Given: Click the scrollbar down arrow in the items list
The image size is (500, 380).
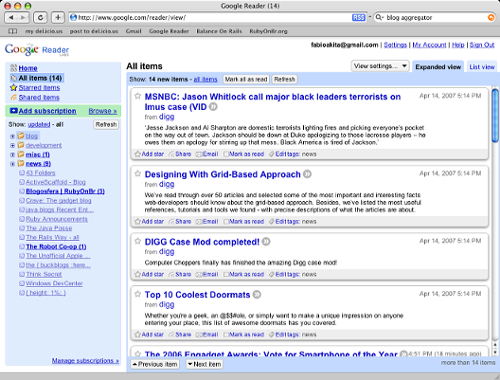Looking at the screenshot, I should 495,352.
